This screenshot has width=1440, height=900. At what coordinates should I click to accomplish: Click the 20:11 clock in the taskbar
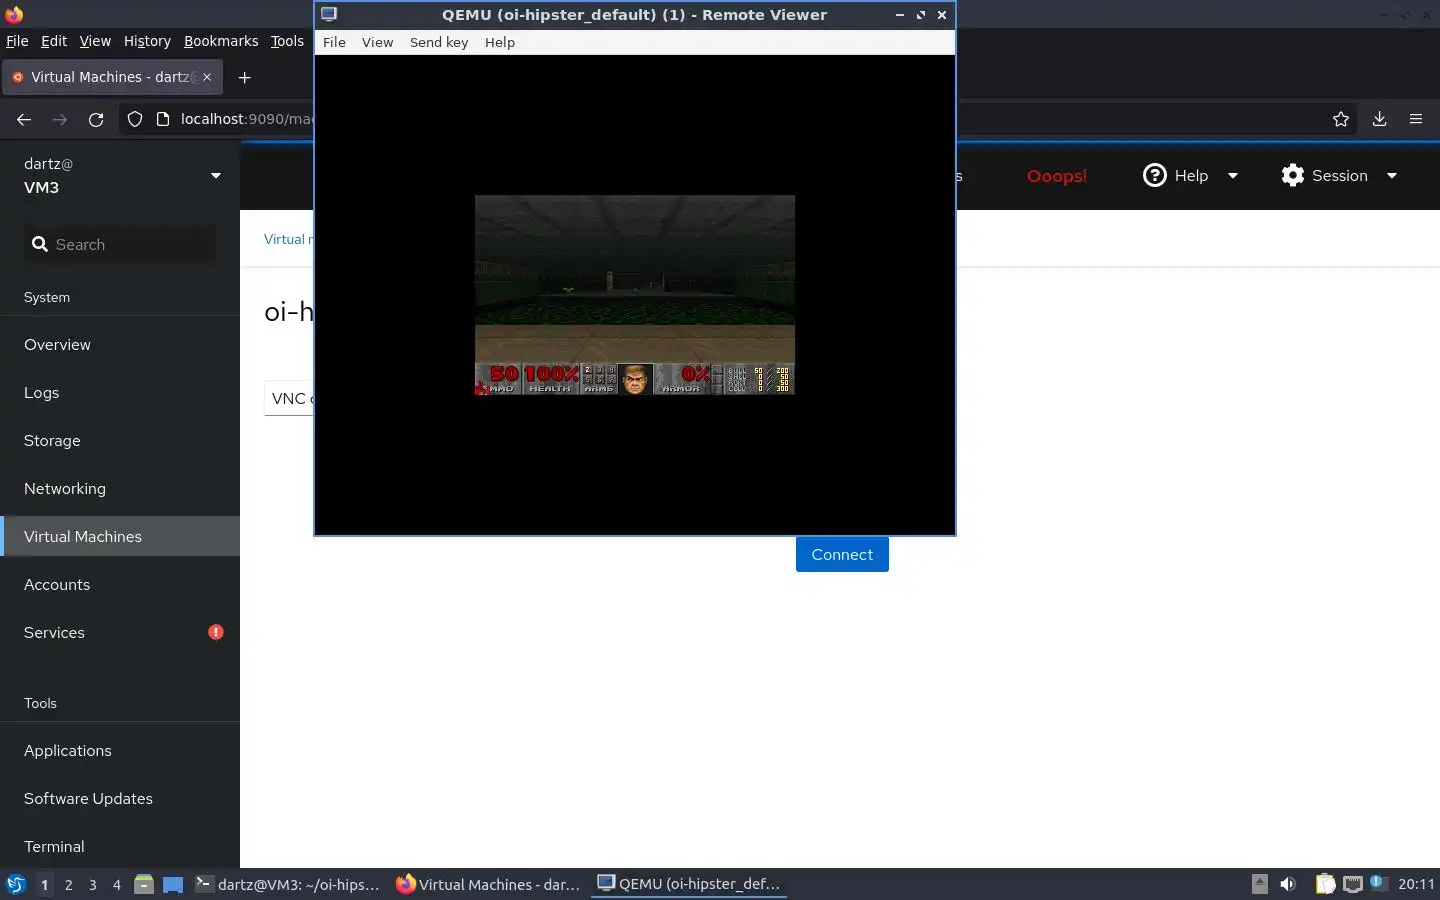coord(1416,884)
